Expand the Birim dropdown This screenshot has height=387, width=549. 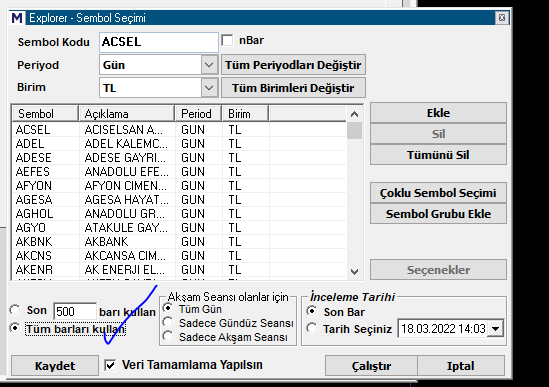[209, 88]
